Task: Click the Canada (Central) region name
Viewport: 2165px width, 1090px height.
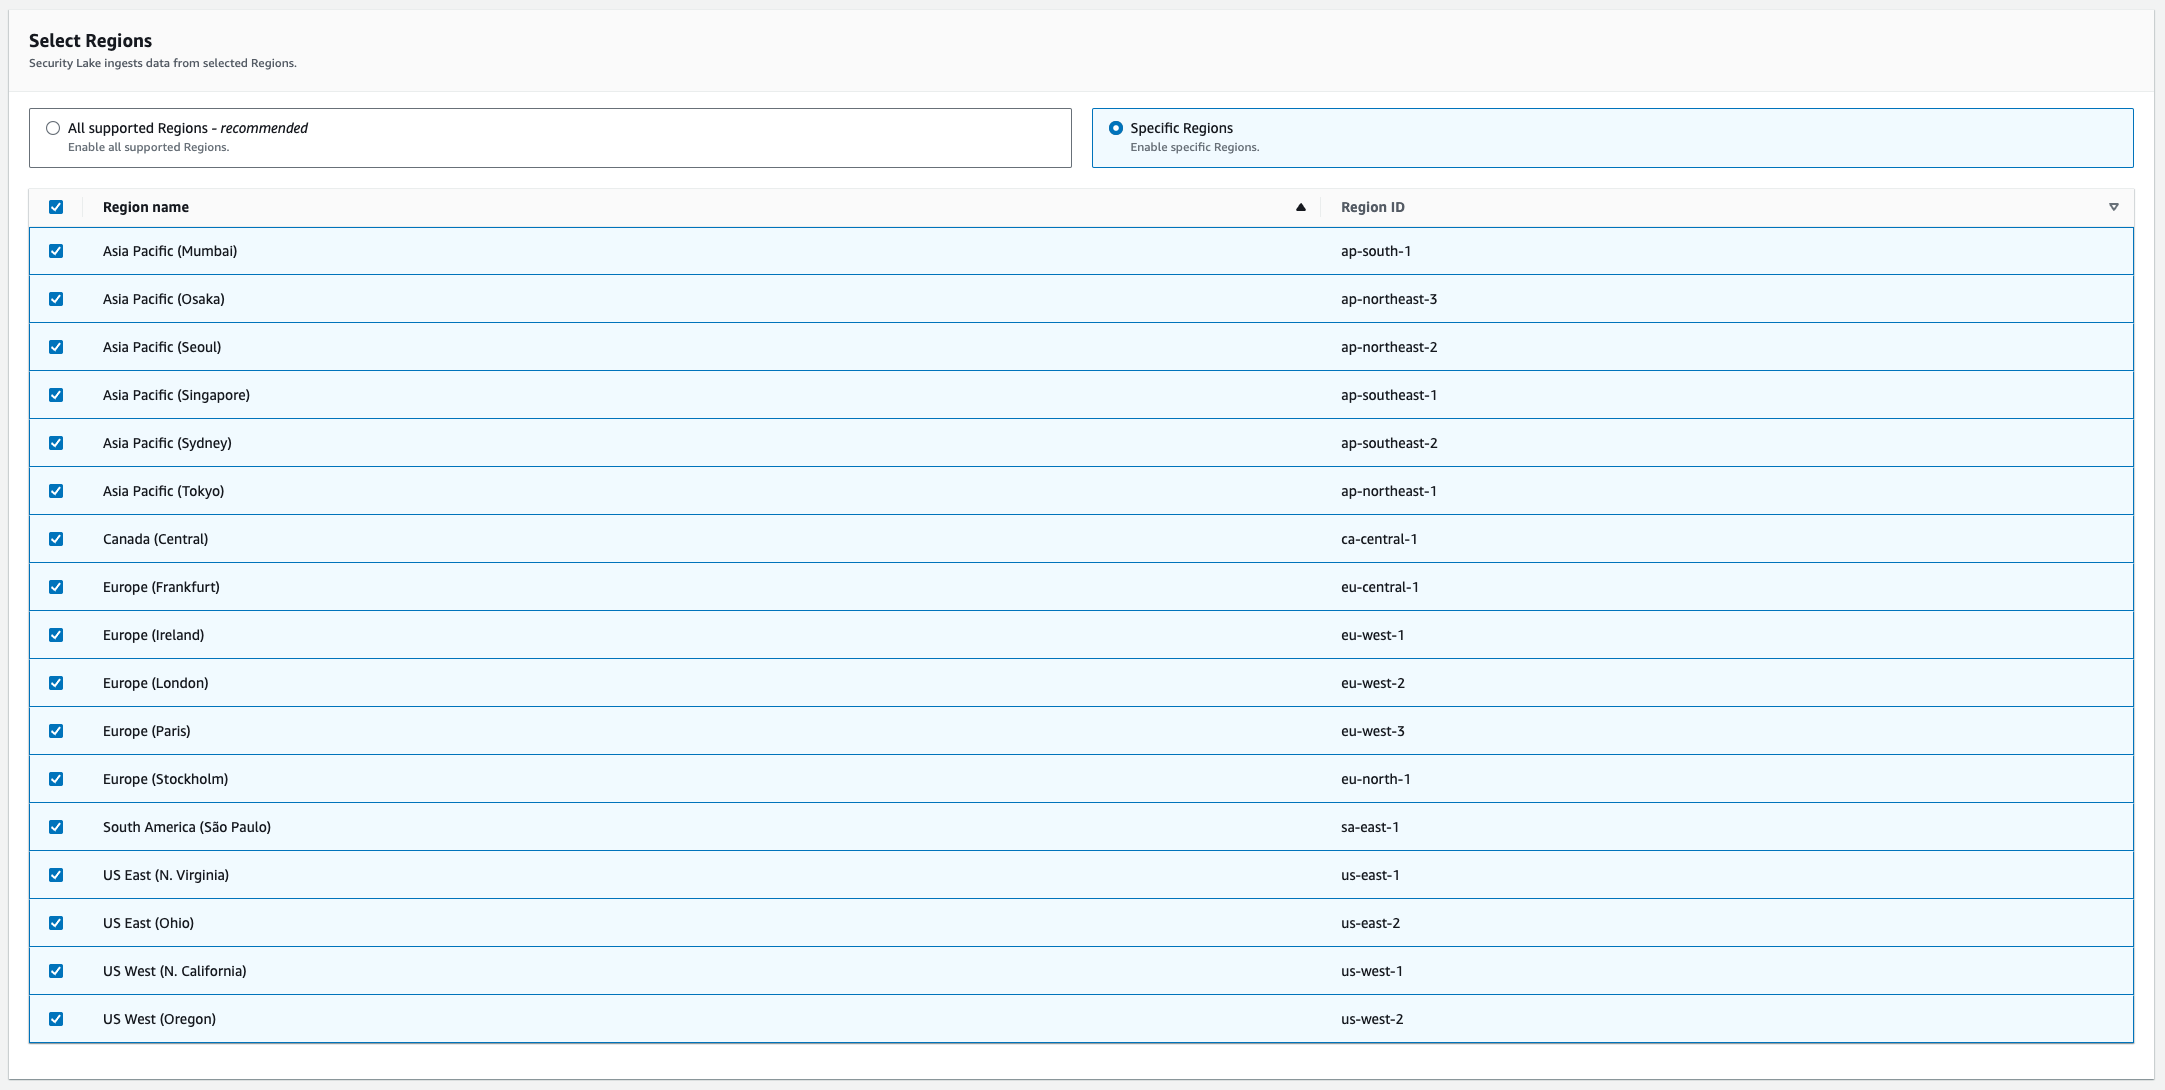Action: [156, 539]
